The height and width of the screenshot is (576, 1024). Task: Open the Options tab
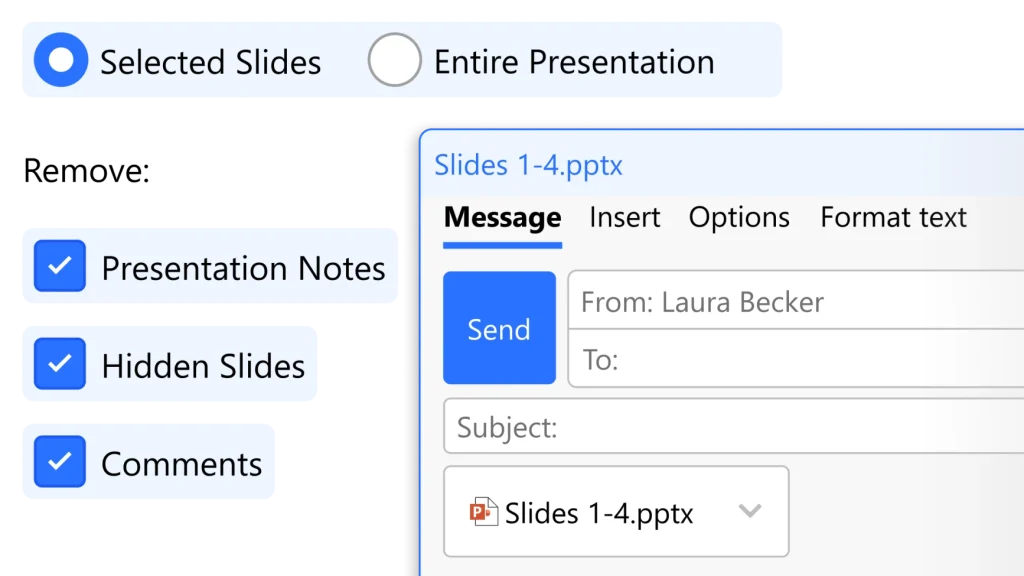point(739,217)
